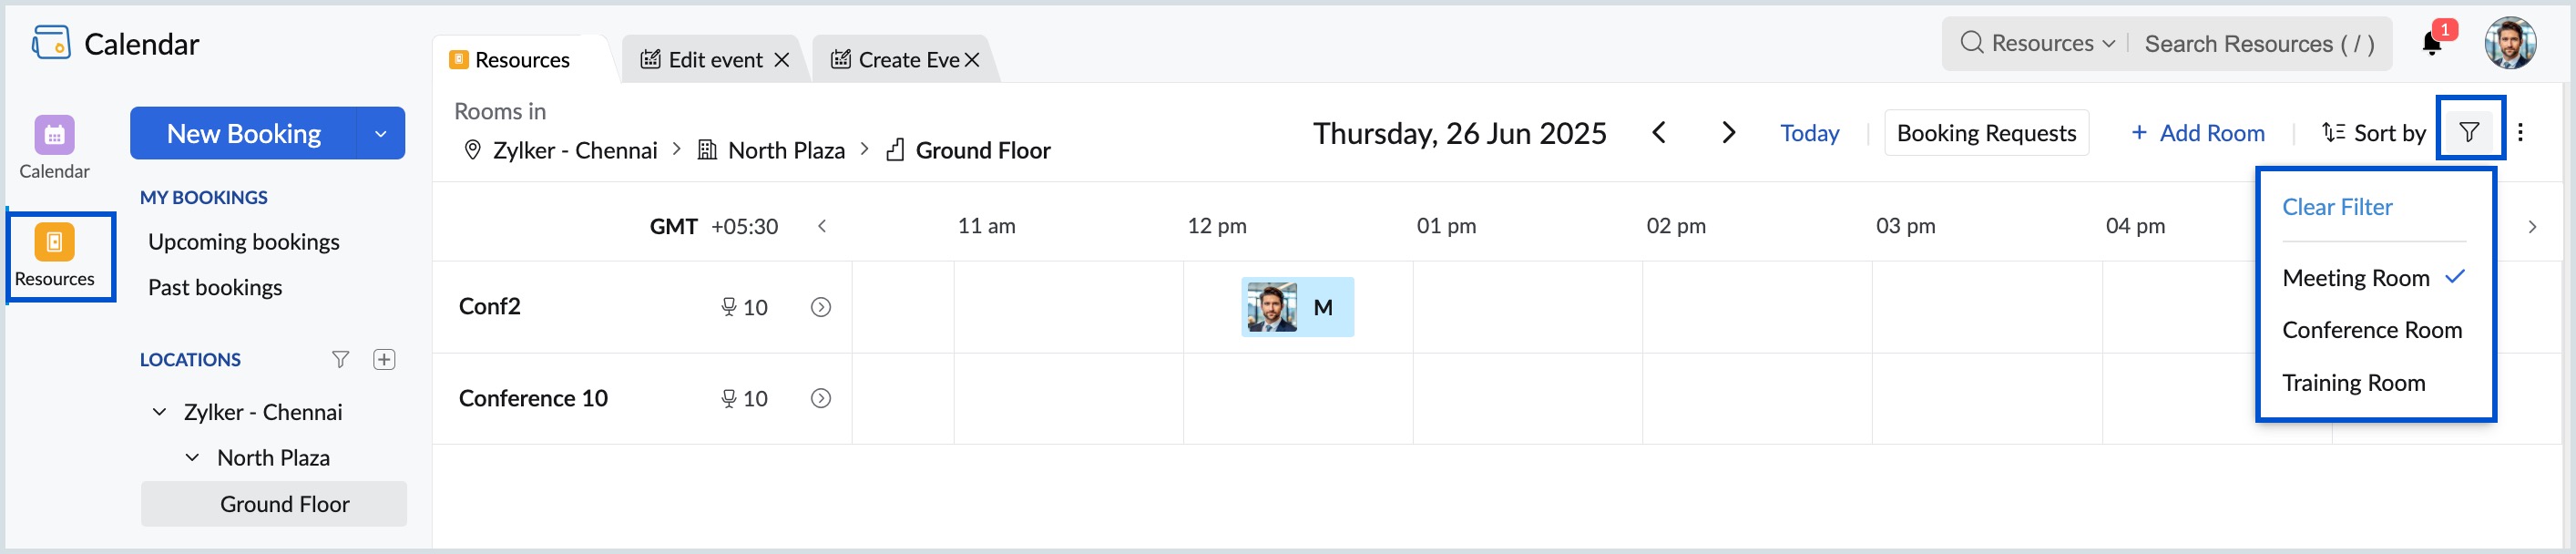Open Conf2 room details arrow
Screen dimensions: 2576x554
[820, 307]
